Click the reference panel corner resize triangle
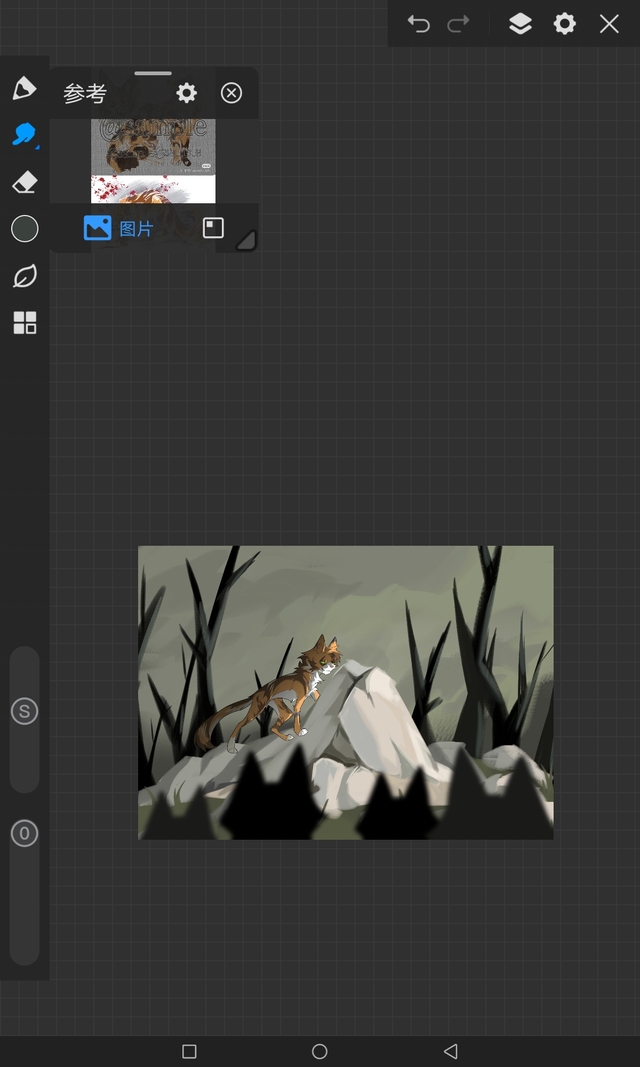The image size is (640, 1067). click(x=245, y=240)
